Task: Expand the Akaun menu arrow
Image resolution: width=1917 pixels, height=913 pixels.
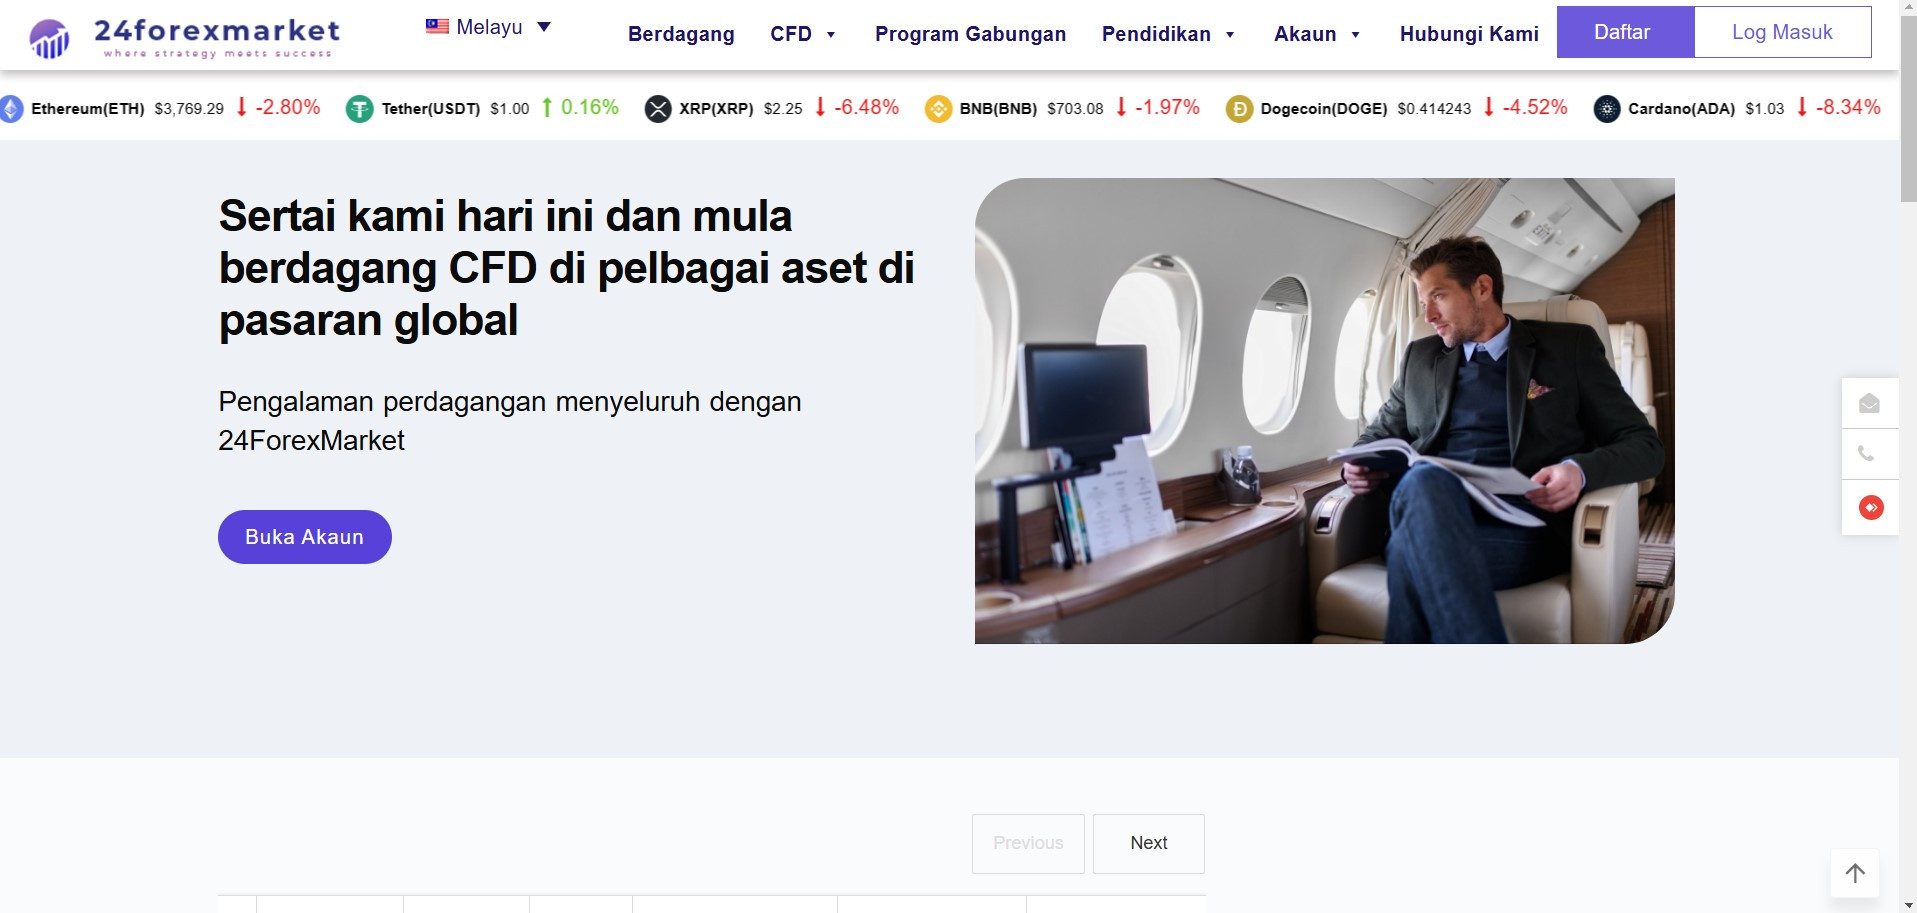Action: tap(1355, 35)
